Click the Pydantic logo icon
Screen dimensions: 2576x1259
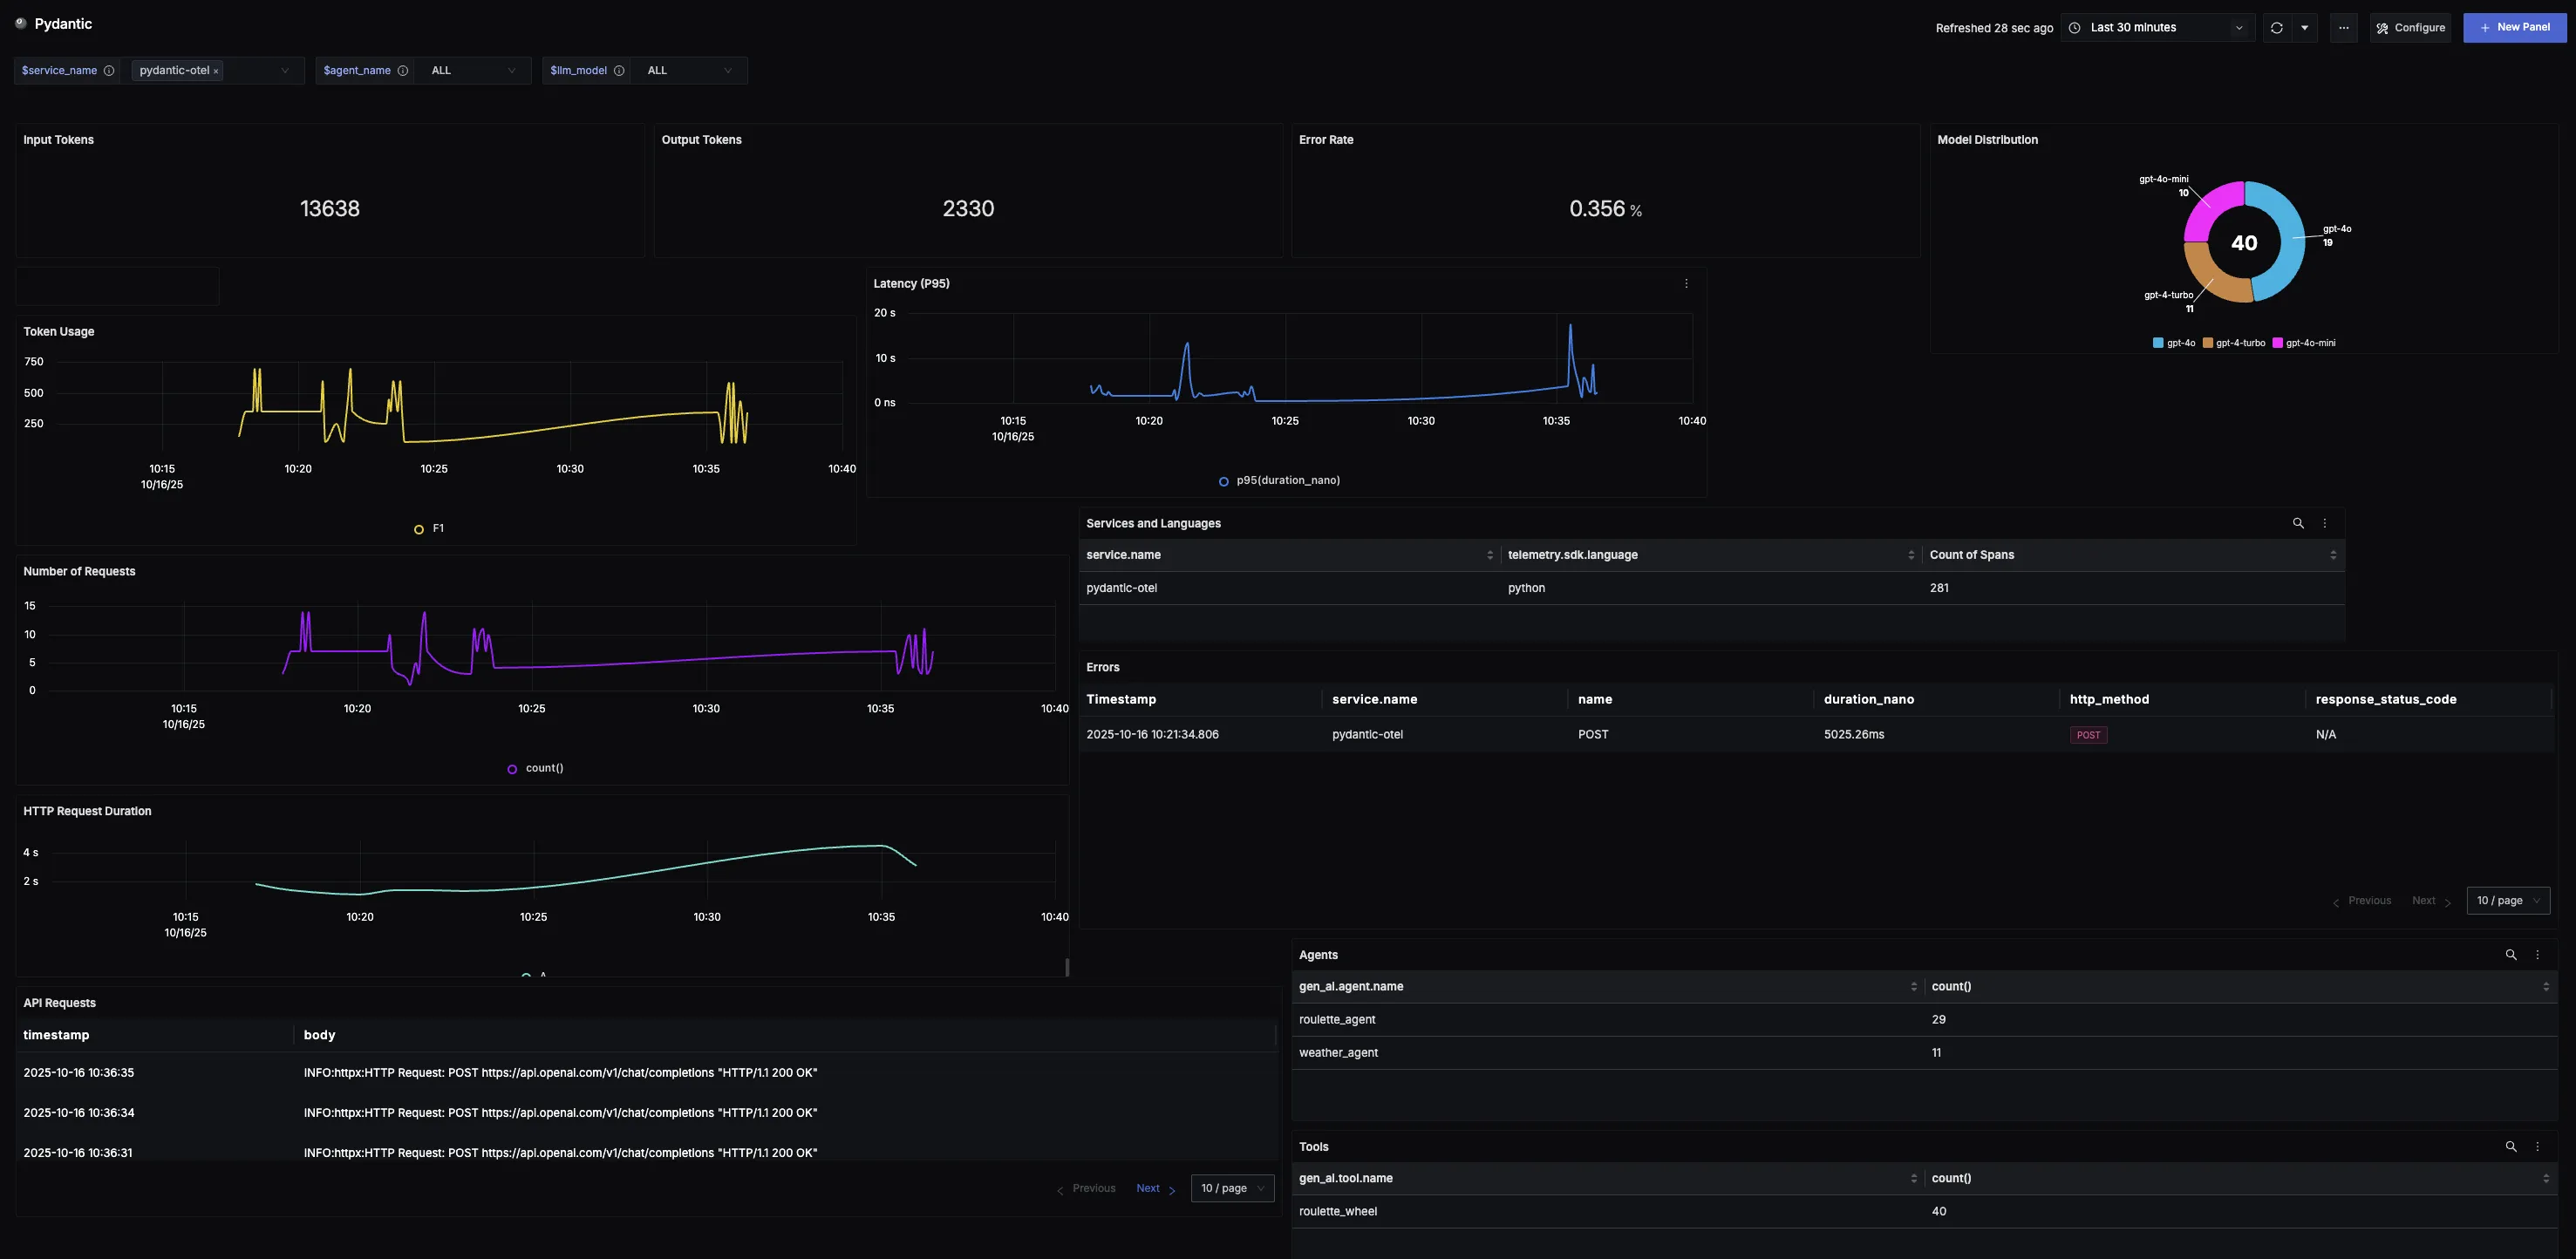21,22
